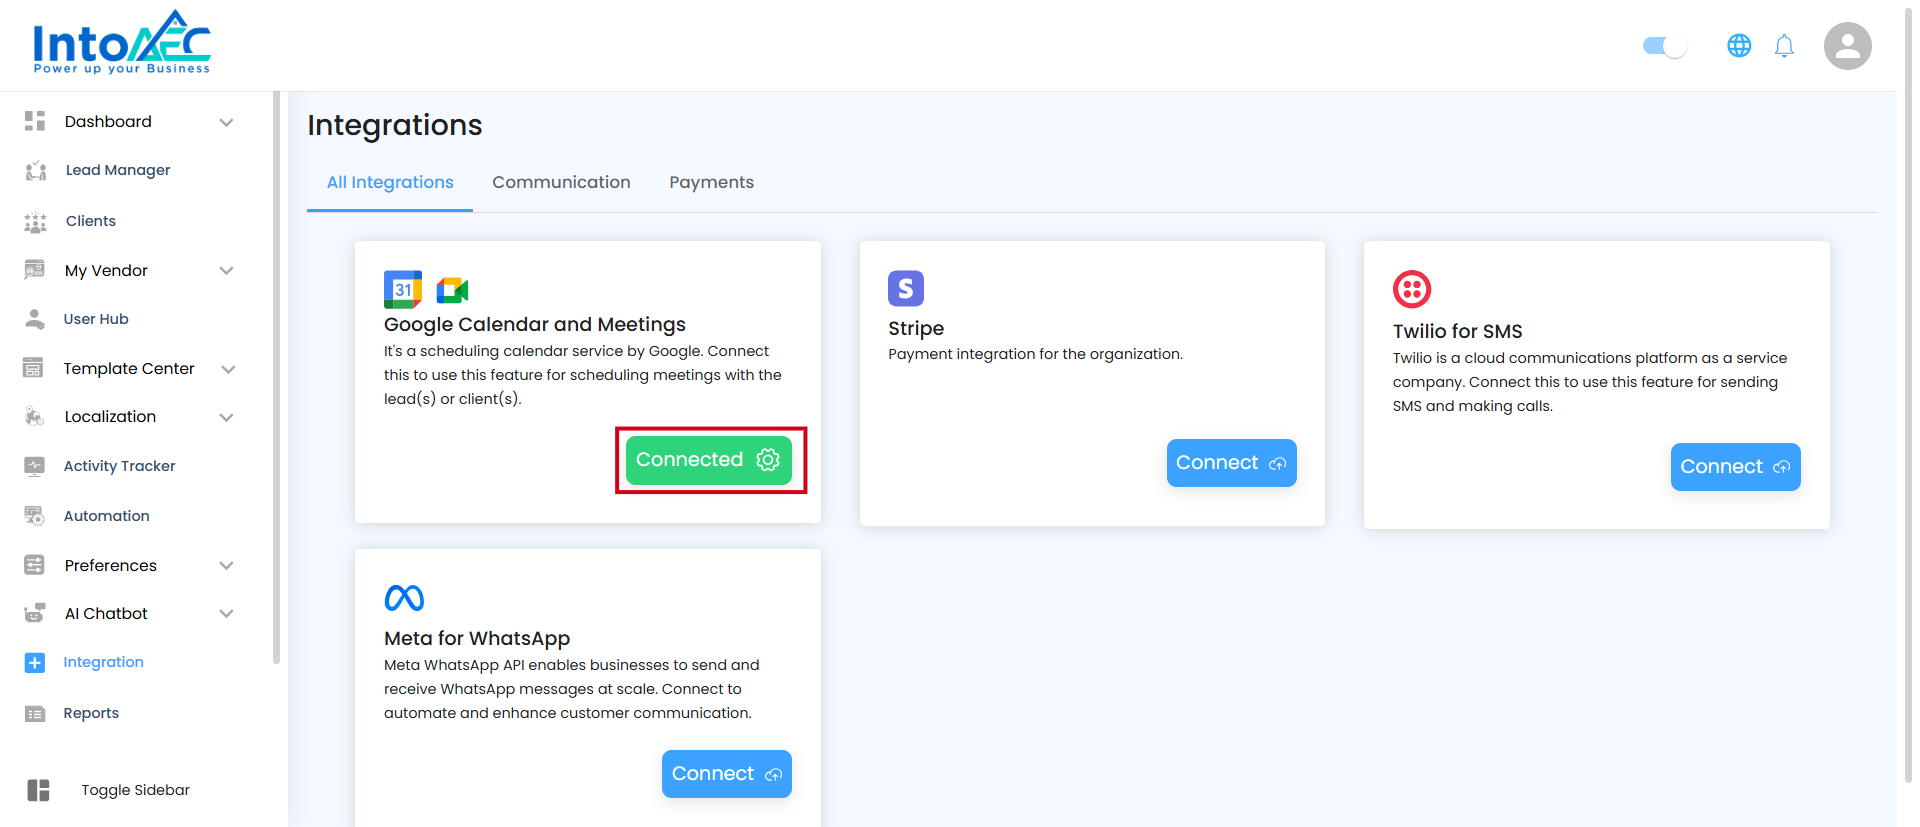This screenshot has height=827, width=1920.
Task: Click the Localization label
Action: pos(110,416)
